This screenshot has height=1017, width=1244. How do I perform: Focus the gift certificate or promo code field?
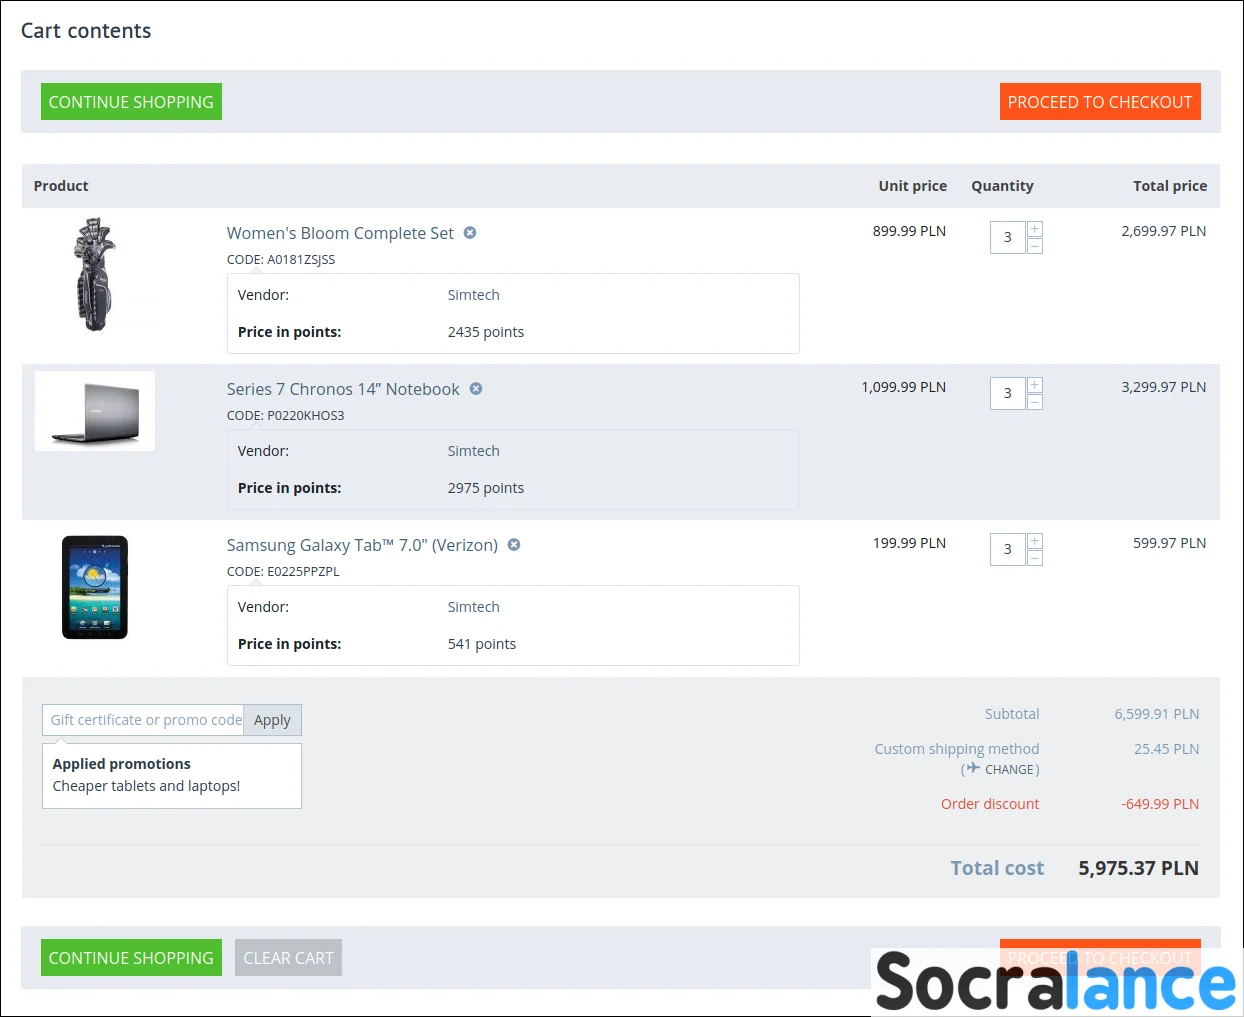coord(143,720)
